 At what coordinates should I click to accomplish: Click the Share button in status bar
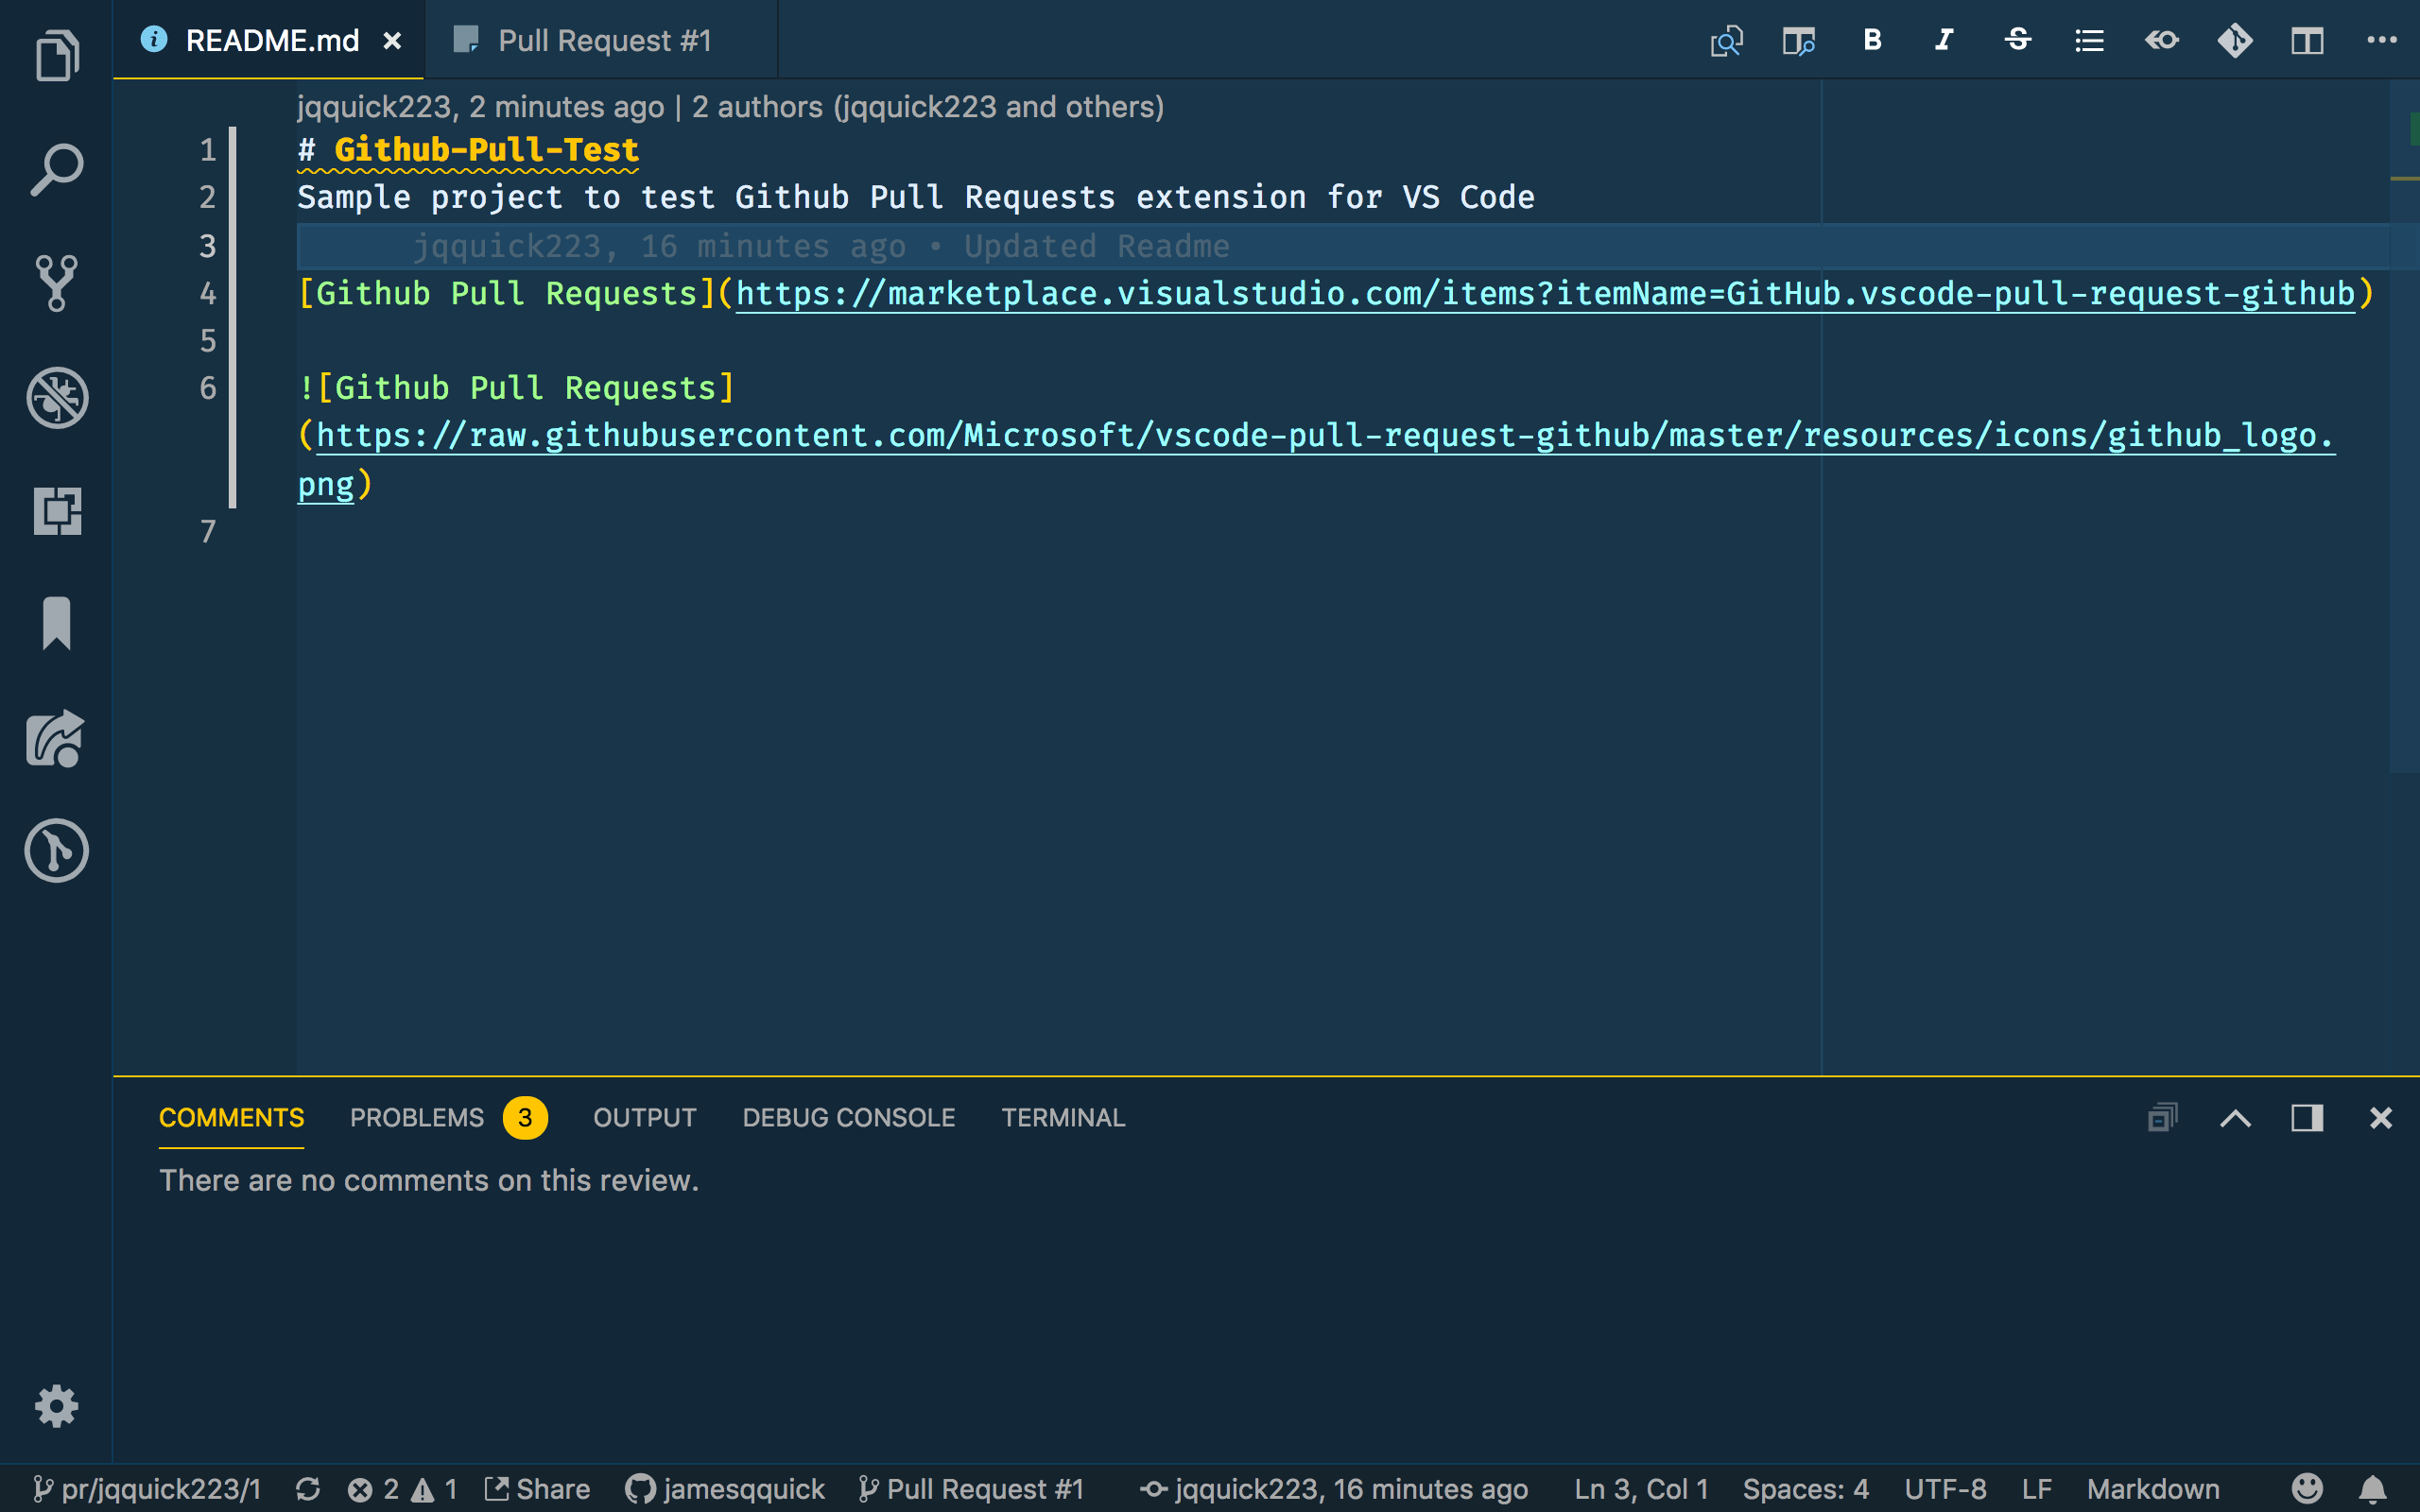pyautogui.click(x=537, y=1489)
